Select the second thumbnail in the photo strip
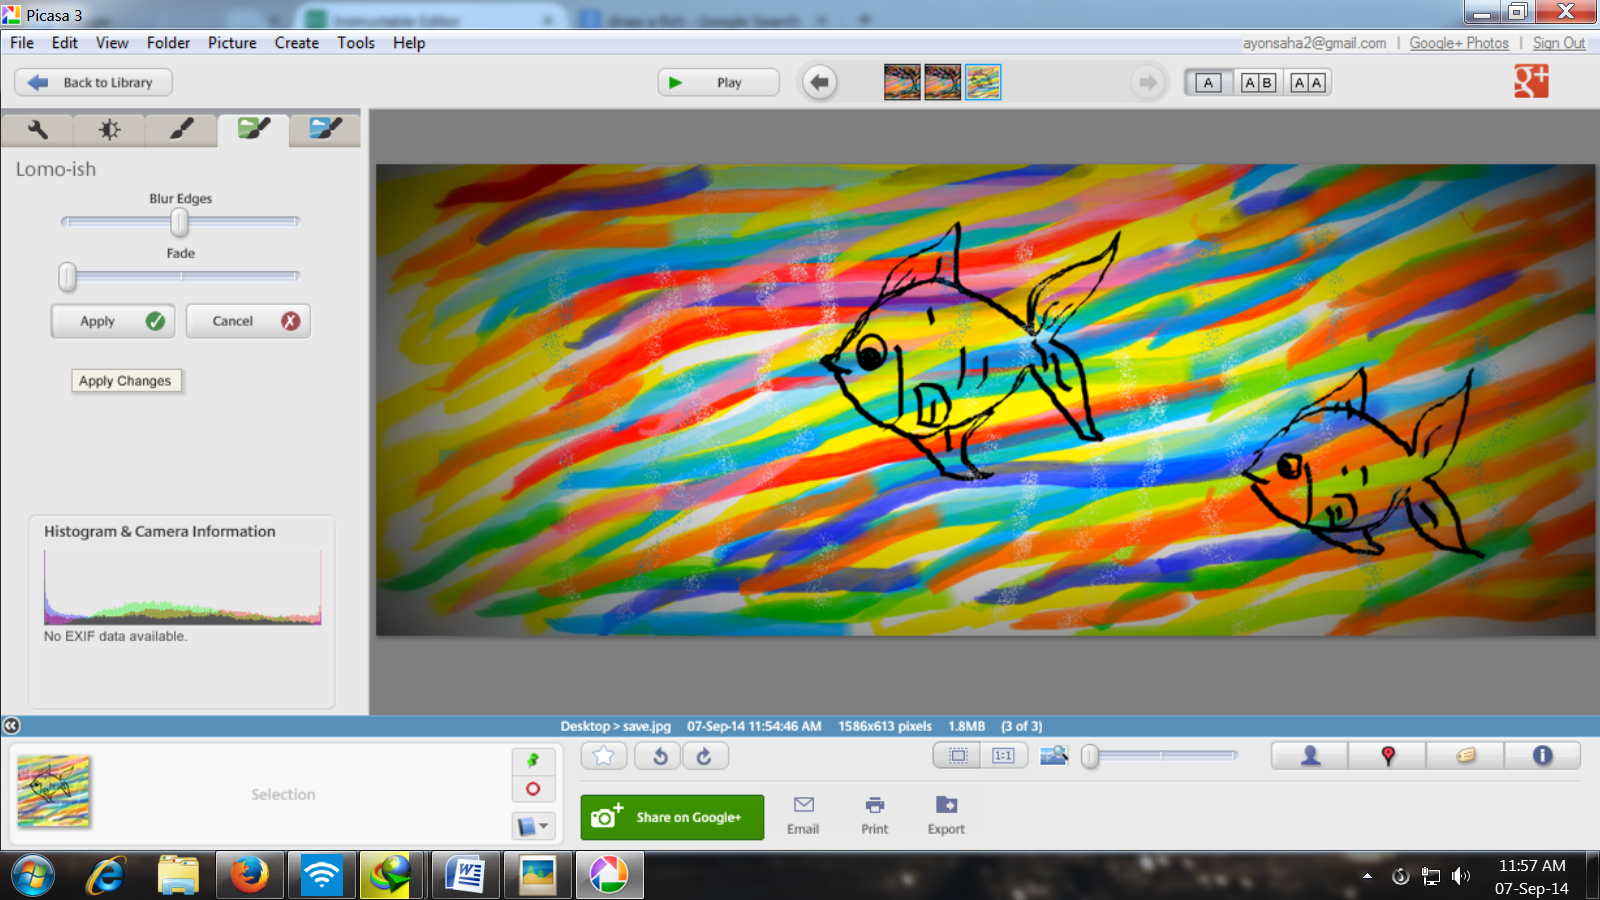 click(943, 82)
